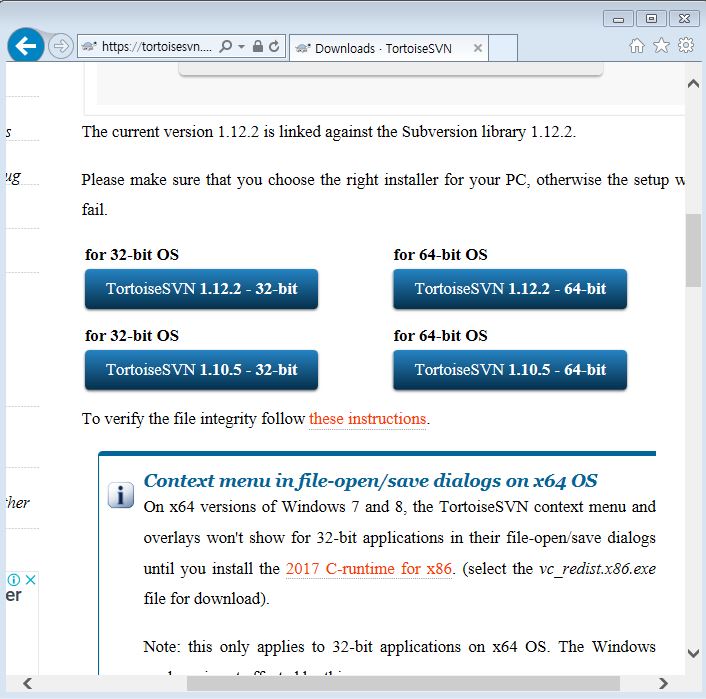
Task: Click the horizontal scrollbar left arrow
Action: pyautogui.click(x=27, y=684)
